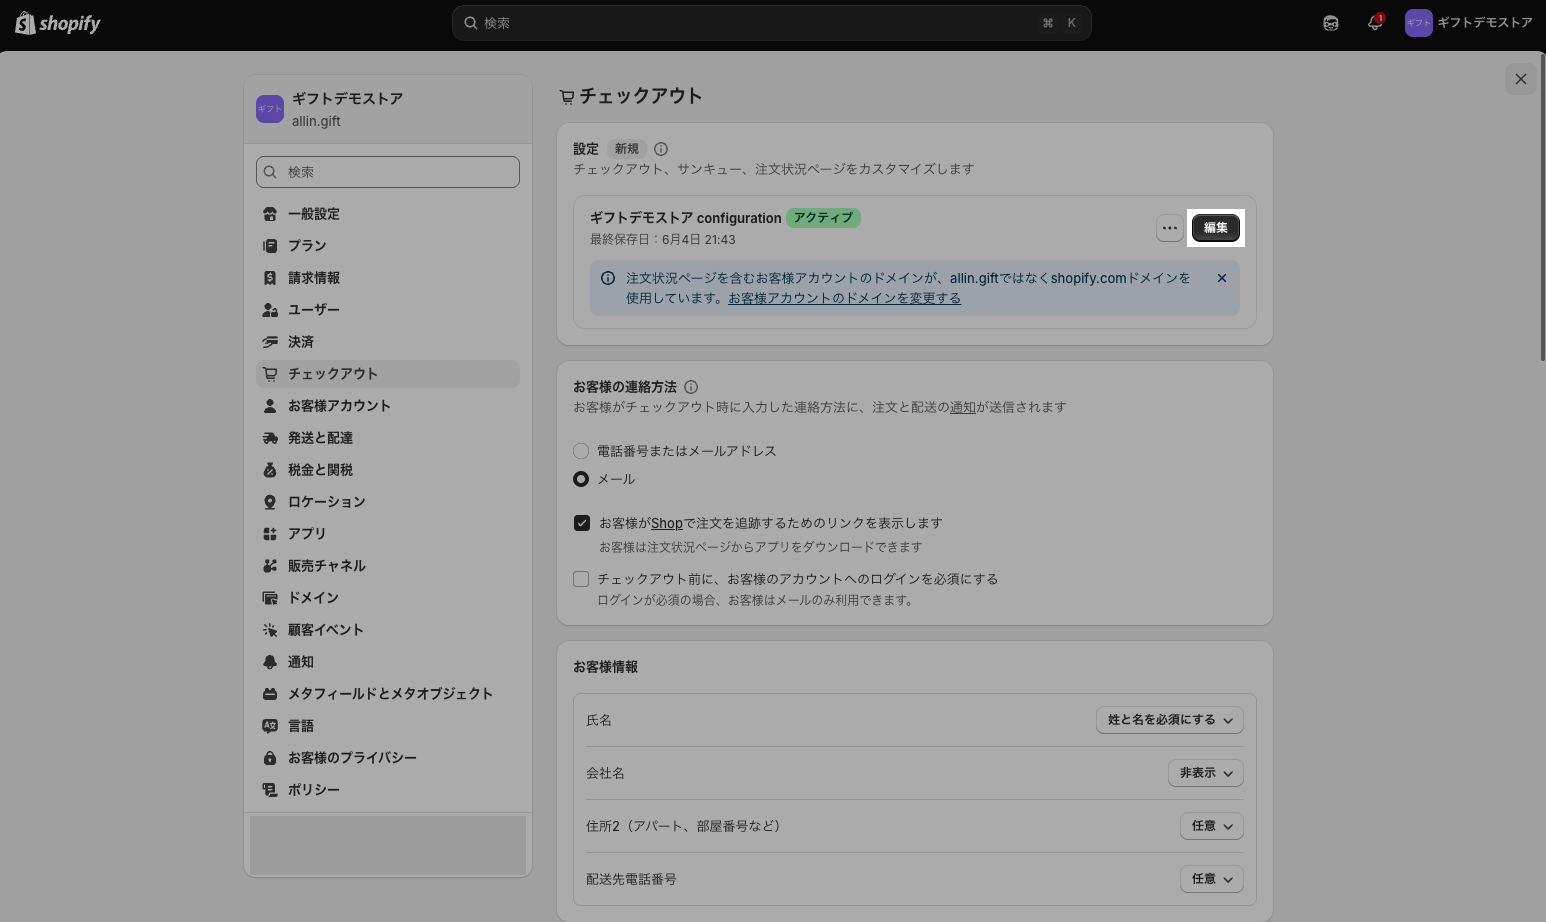
Task: Open the Sidekick assistant icon in header
Action: [x=1331, y=23]
